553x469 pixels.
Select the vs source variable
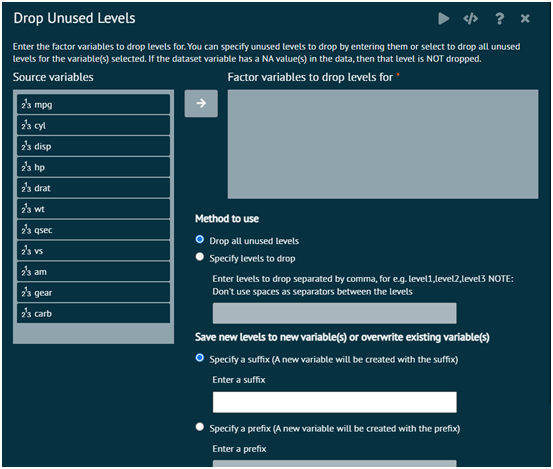click(x=93, y=251)
